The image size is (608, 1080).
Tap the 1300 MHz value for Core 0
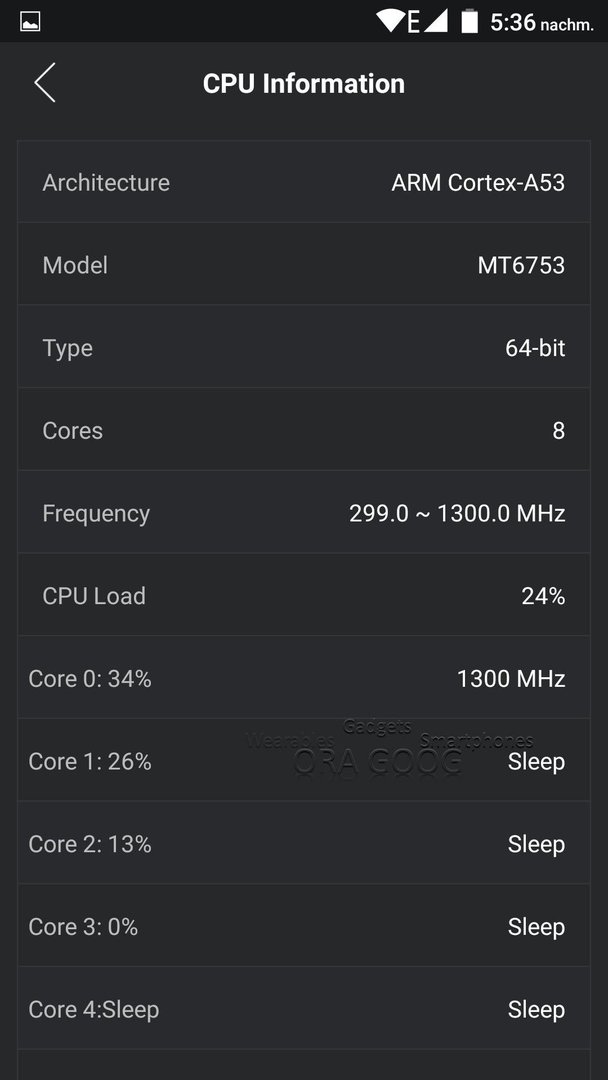pos(511,678)
